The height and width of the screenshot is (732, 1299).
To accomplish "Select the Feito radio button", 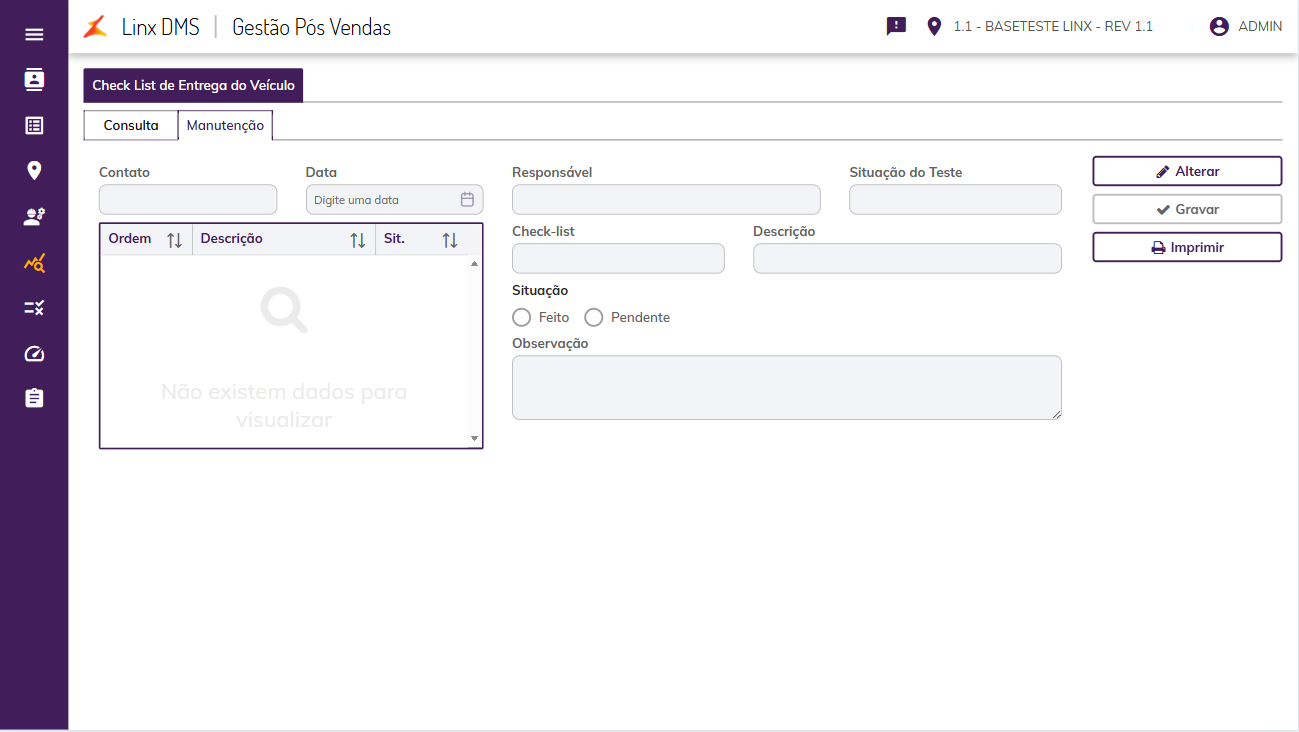I will (x=521, y=317).
